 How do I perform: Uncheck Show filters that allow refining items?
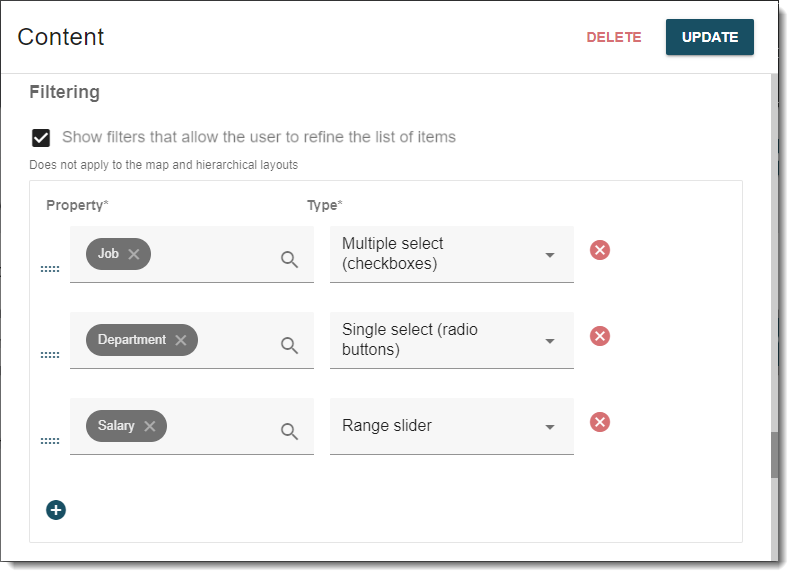(41, 139)
